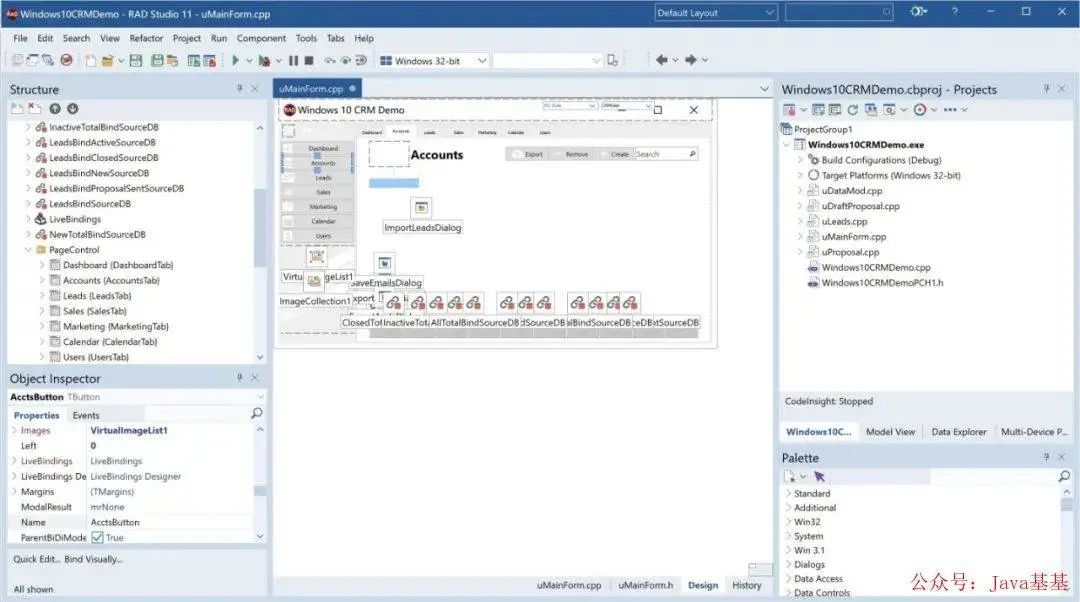The height and width of the screenshot is (602, 1080).
Task: Click the red circle stop icon in toolbar
Action: point(66,61)
